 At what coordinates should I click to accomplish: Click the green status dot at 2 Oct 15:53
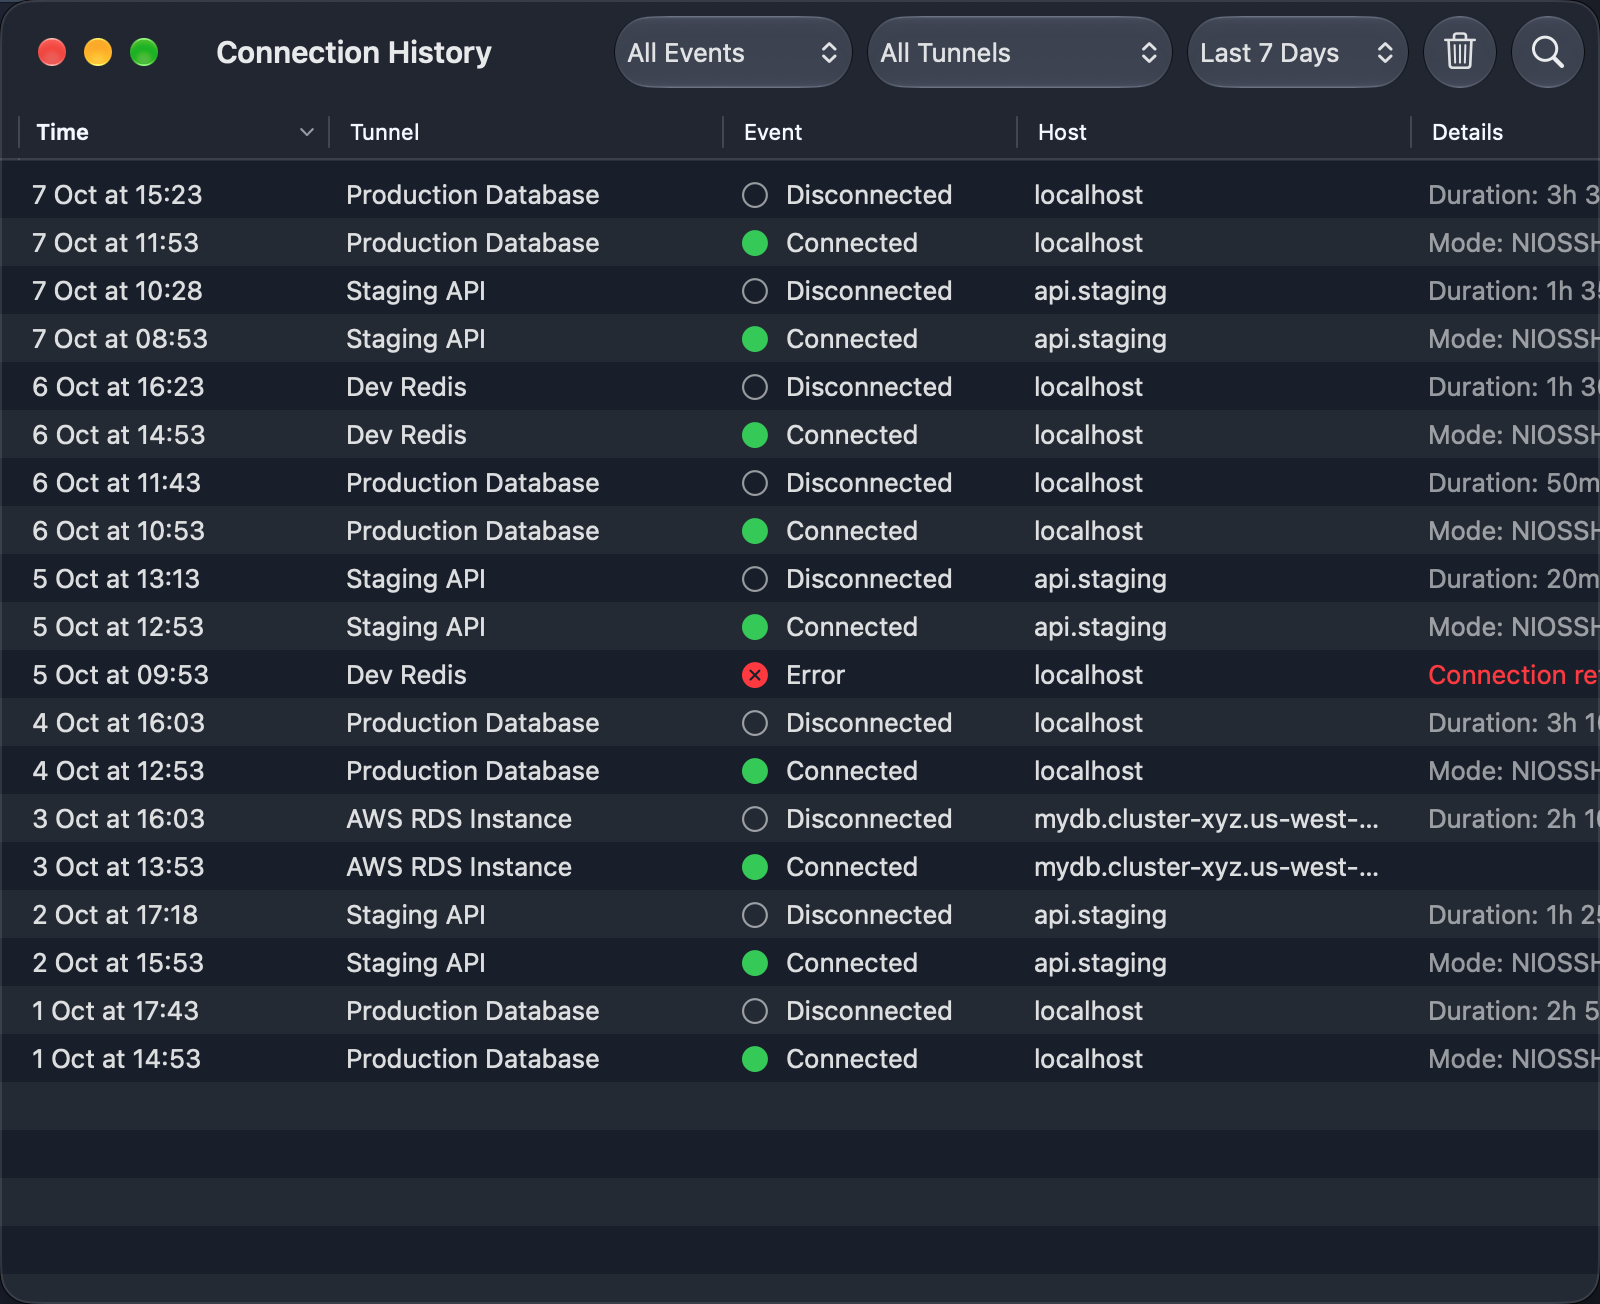755,963
